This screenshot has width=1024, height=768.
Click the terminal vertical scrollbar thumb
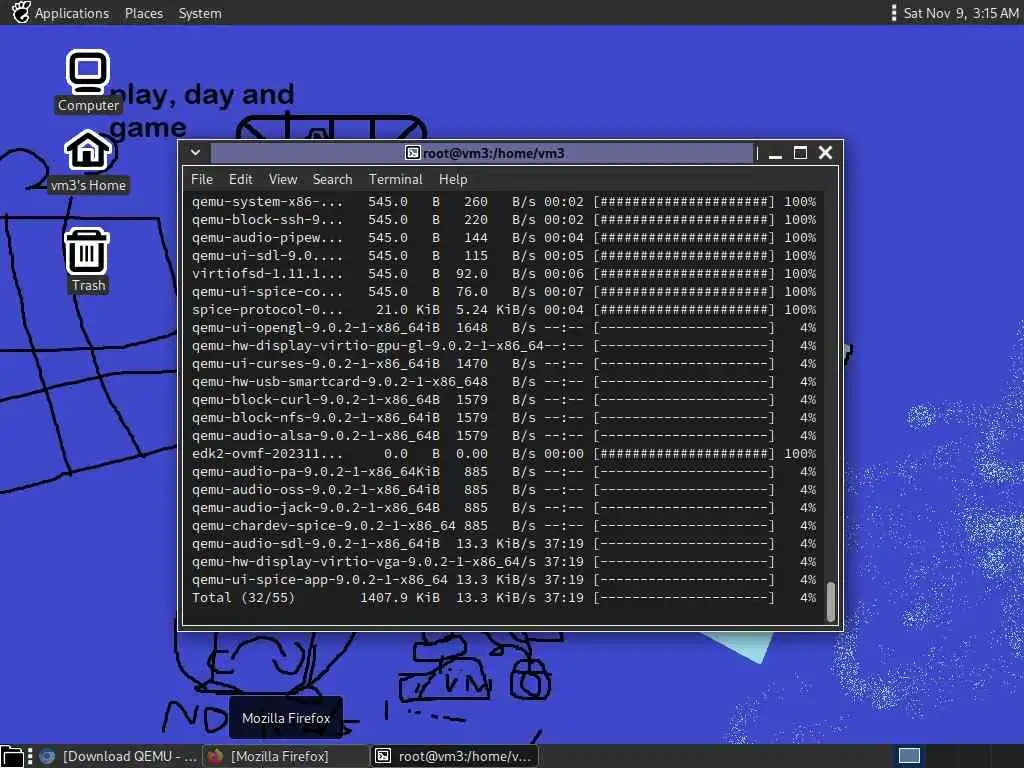[831, 601]
